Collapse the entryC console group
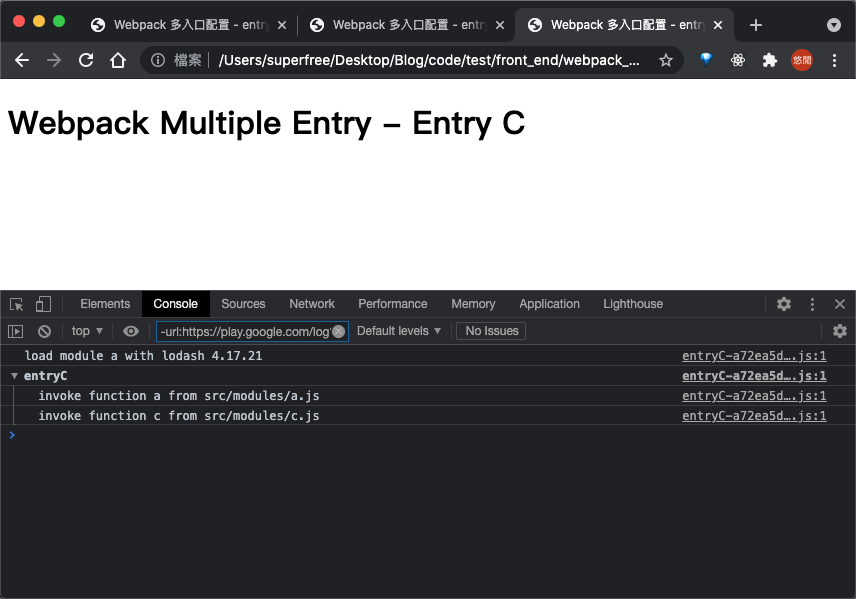The width and height of the screenshot is (856, 599). [x=15, y=375]
